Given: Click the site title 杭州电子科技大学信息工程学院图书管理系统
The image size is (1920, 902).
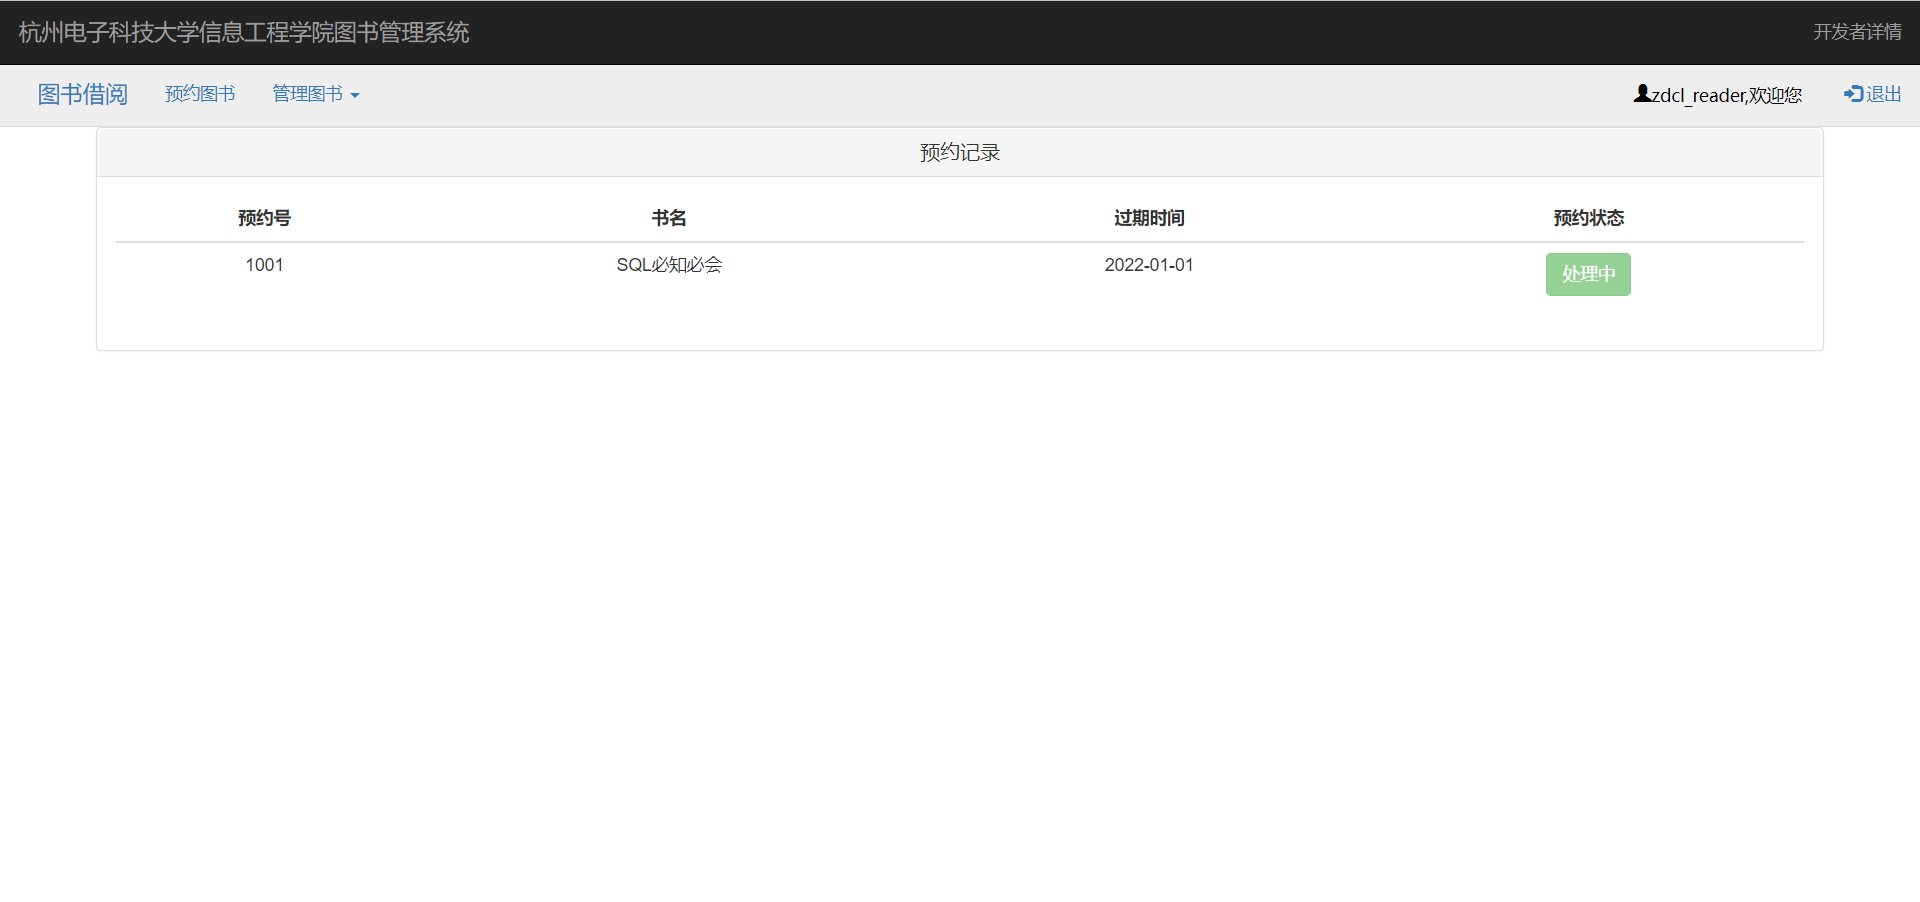Looking at the screenshot, I should pyautogui.click(x=244, y=32).
